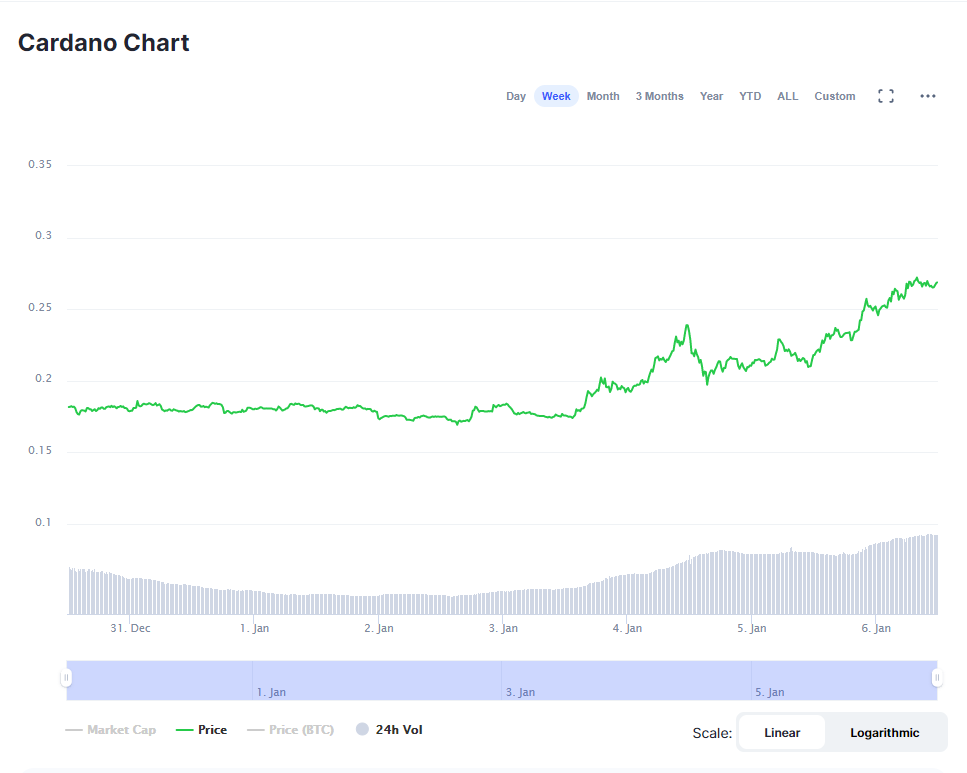Click the 4. Jan x-axis label

[627, 628]
